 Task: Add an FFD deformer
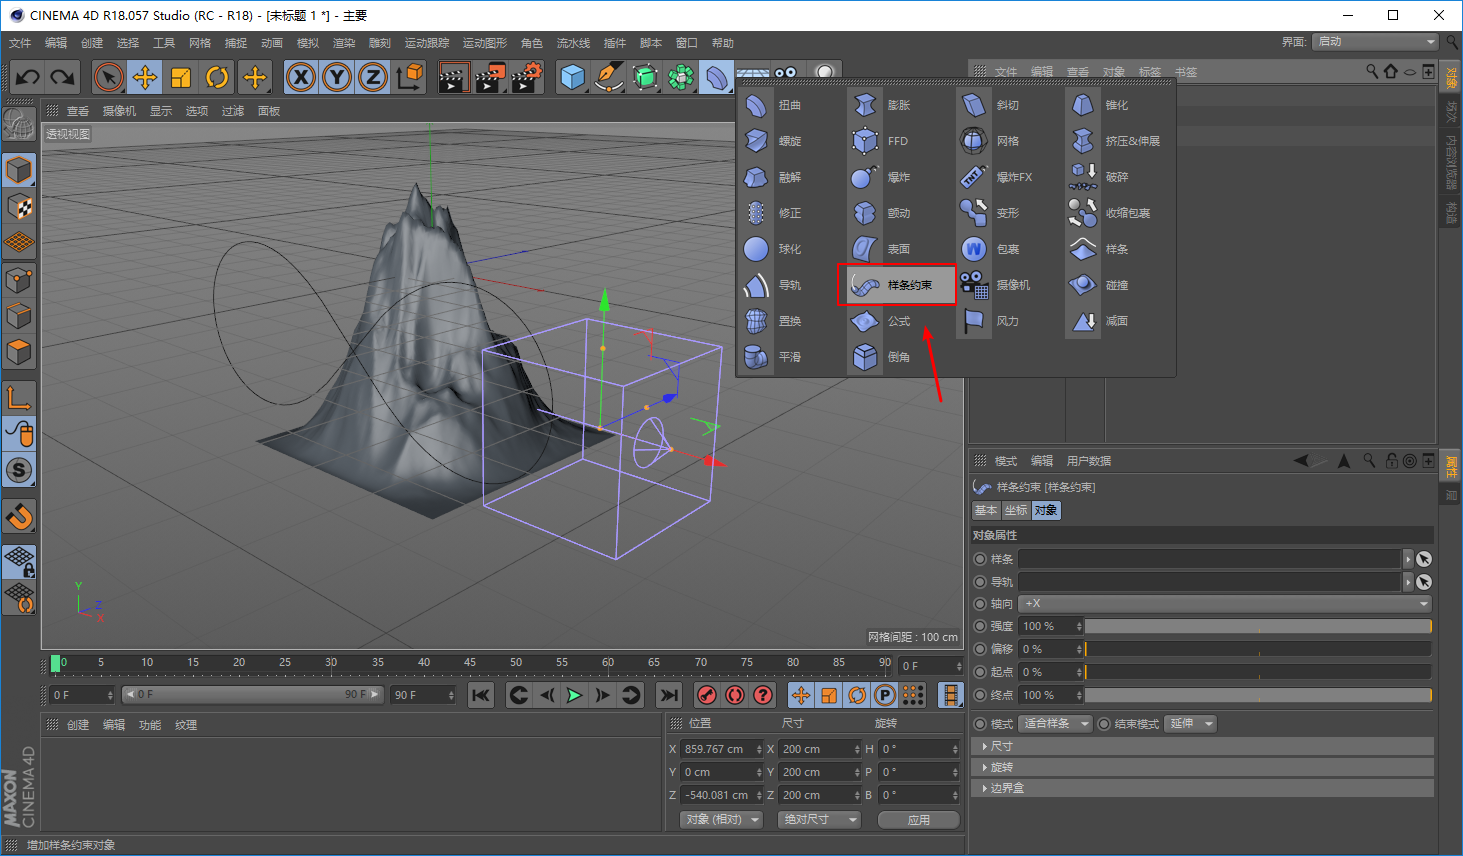click(884, 141)
